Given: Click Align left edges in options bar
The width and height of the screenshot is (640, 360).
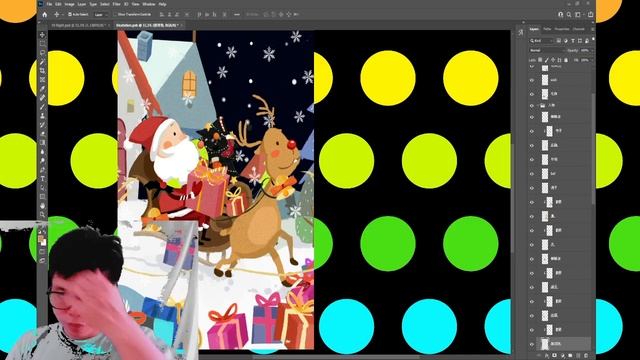Looking at the screenshot, I should pos(162,14).
